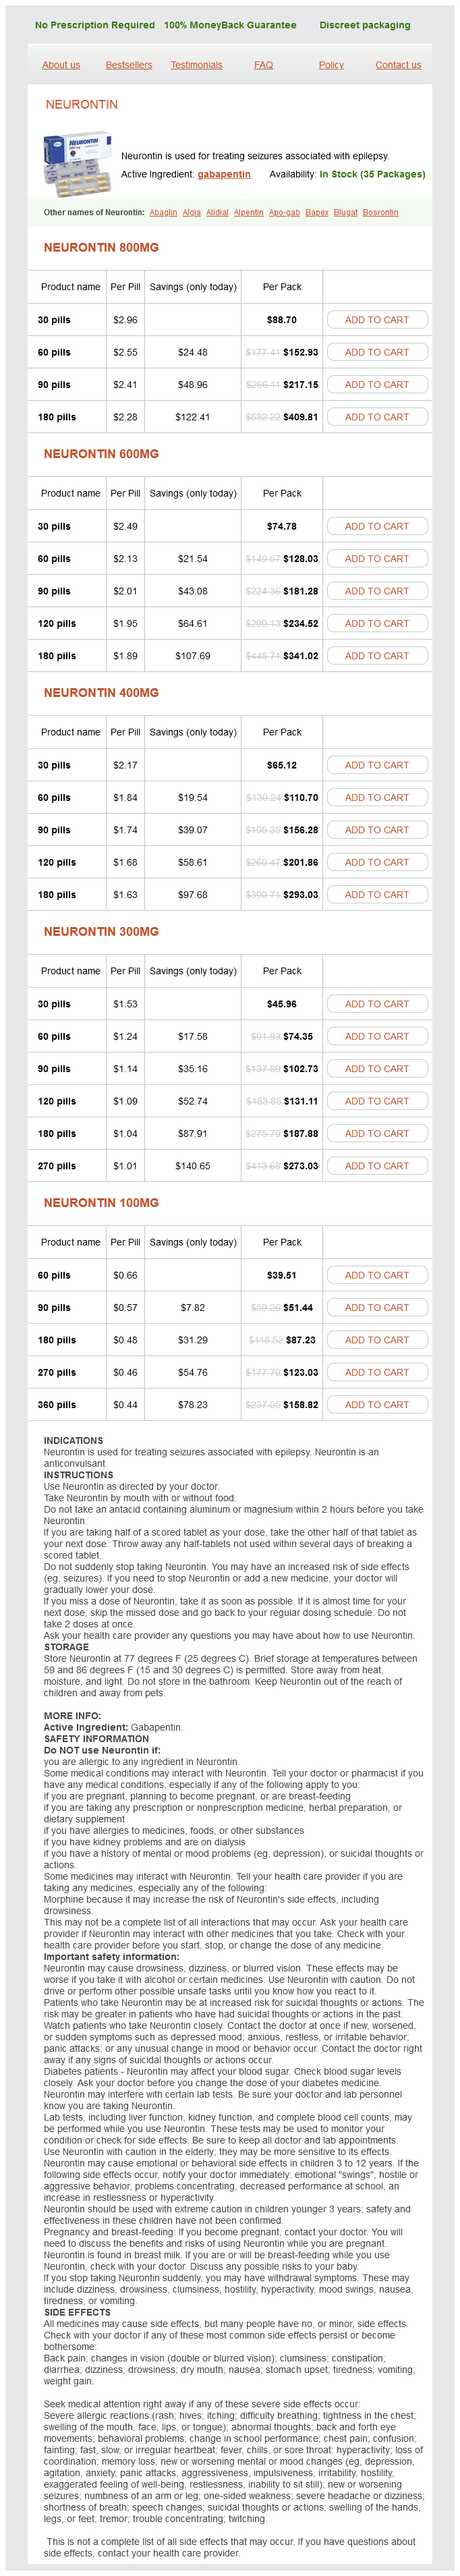This screenshot has width=460, height=2576.
Task: Open the About us page
Action: tap(61, 65)
